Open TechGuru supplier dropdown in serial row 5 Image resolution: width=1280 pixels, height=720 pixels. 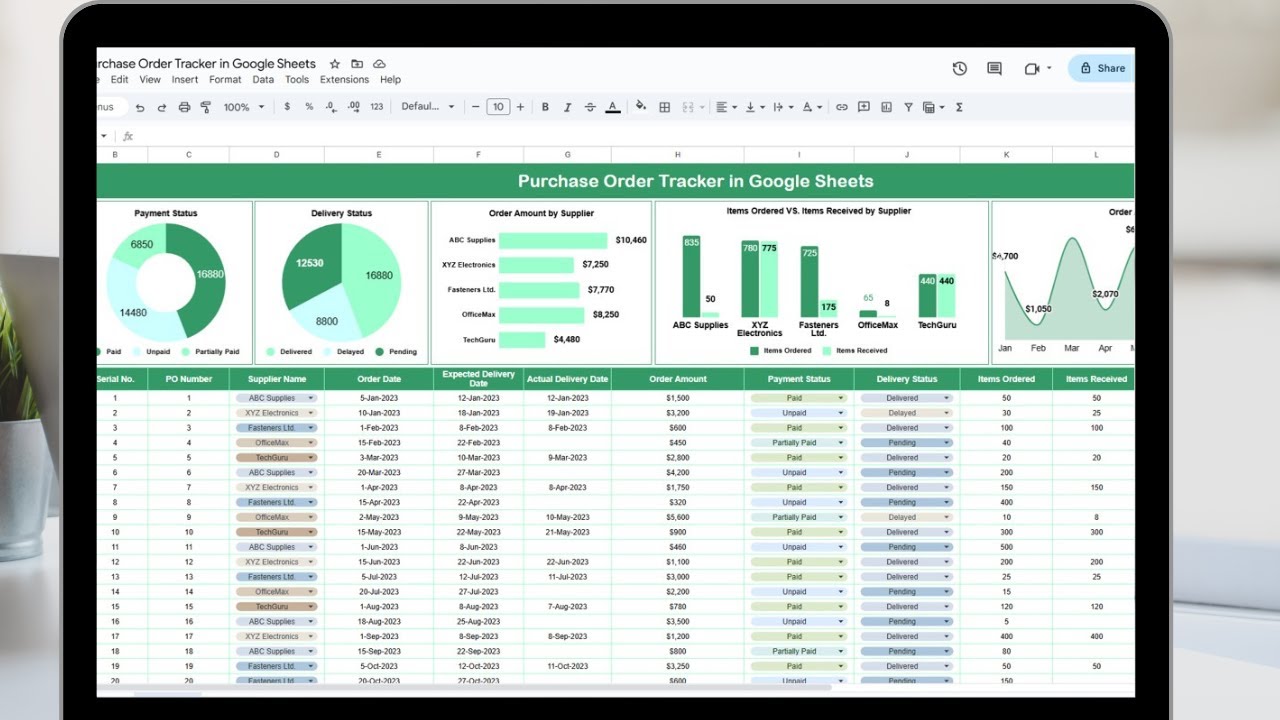click(x=311, y=458)
